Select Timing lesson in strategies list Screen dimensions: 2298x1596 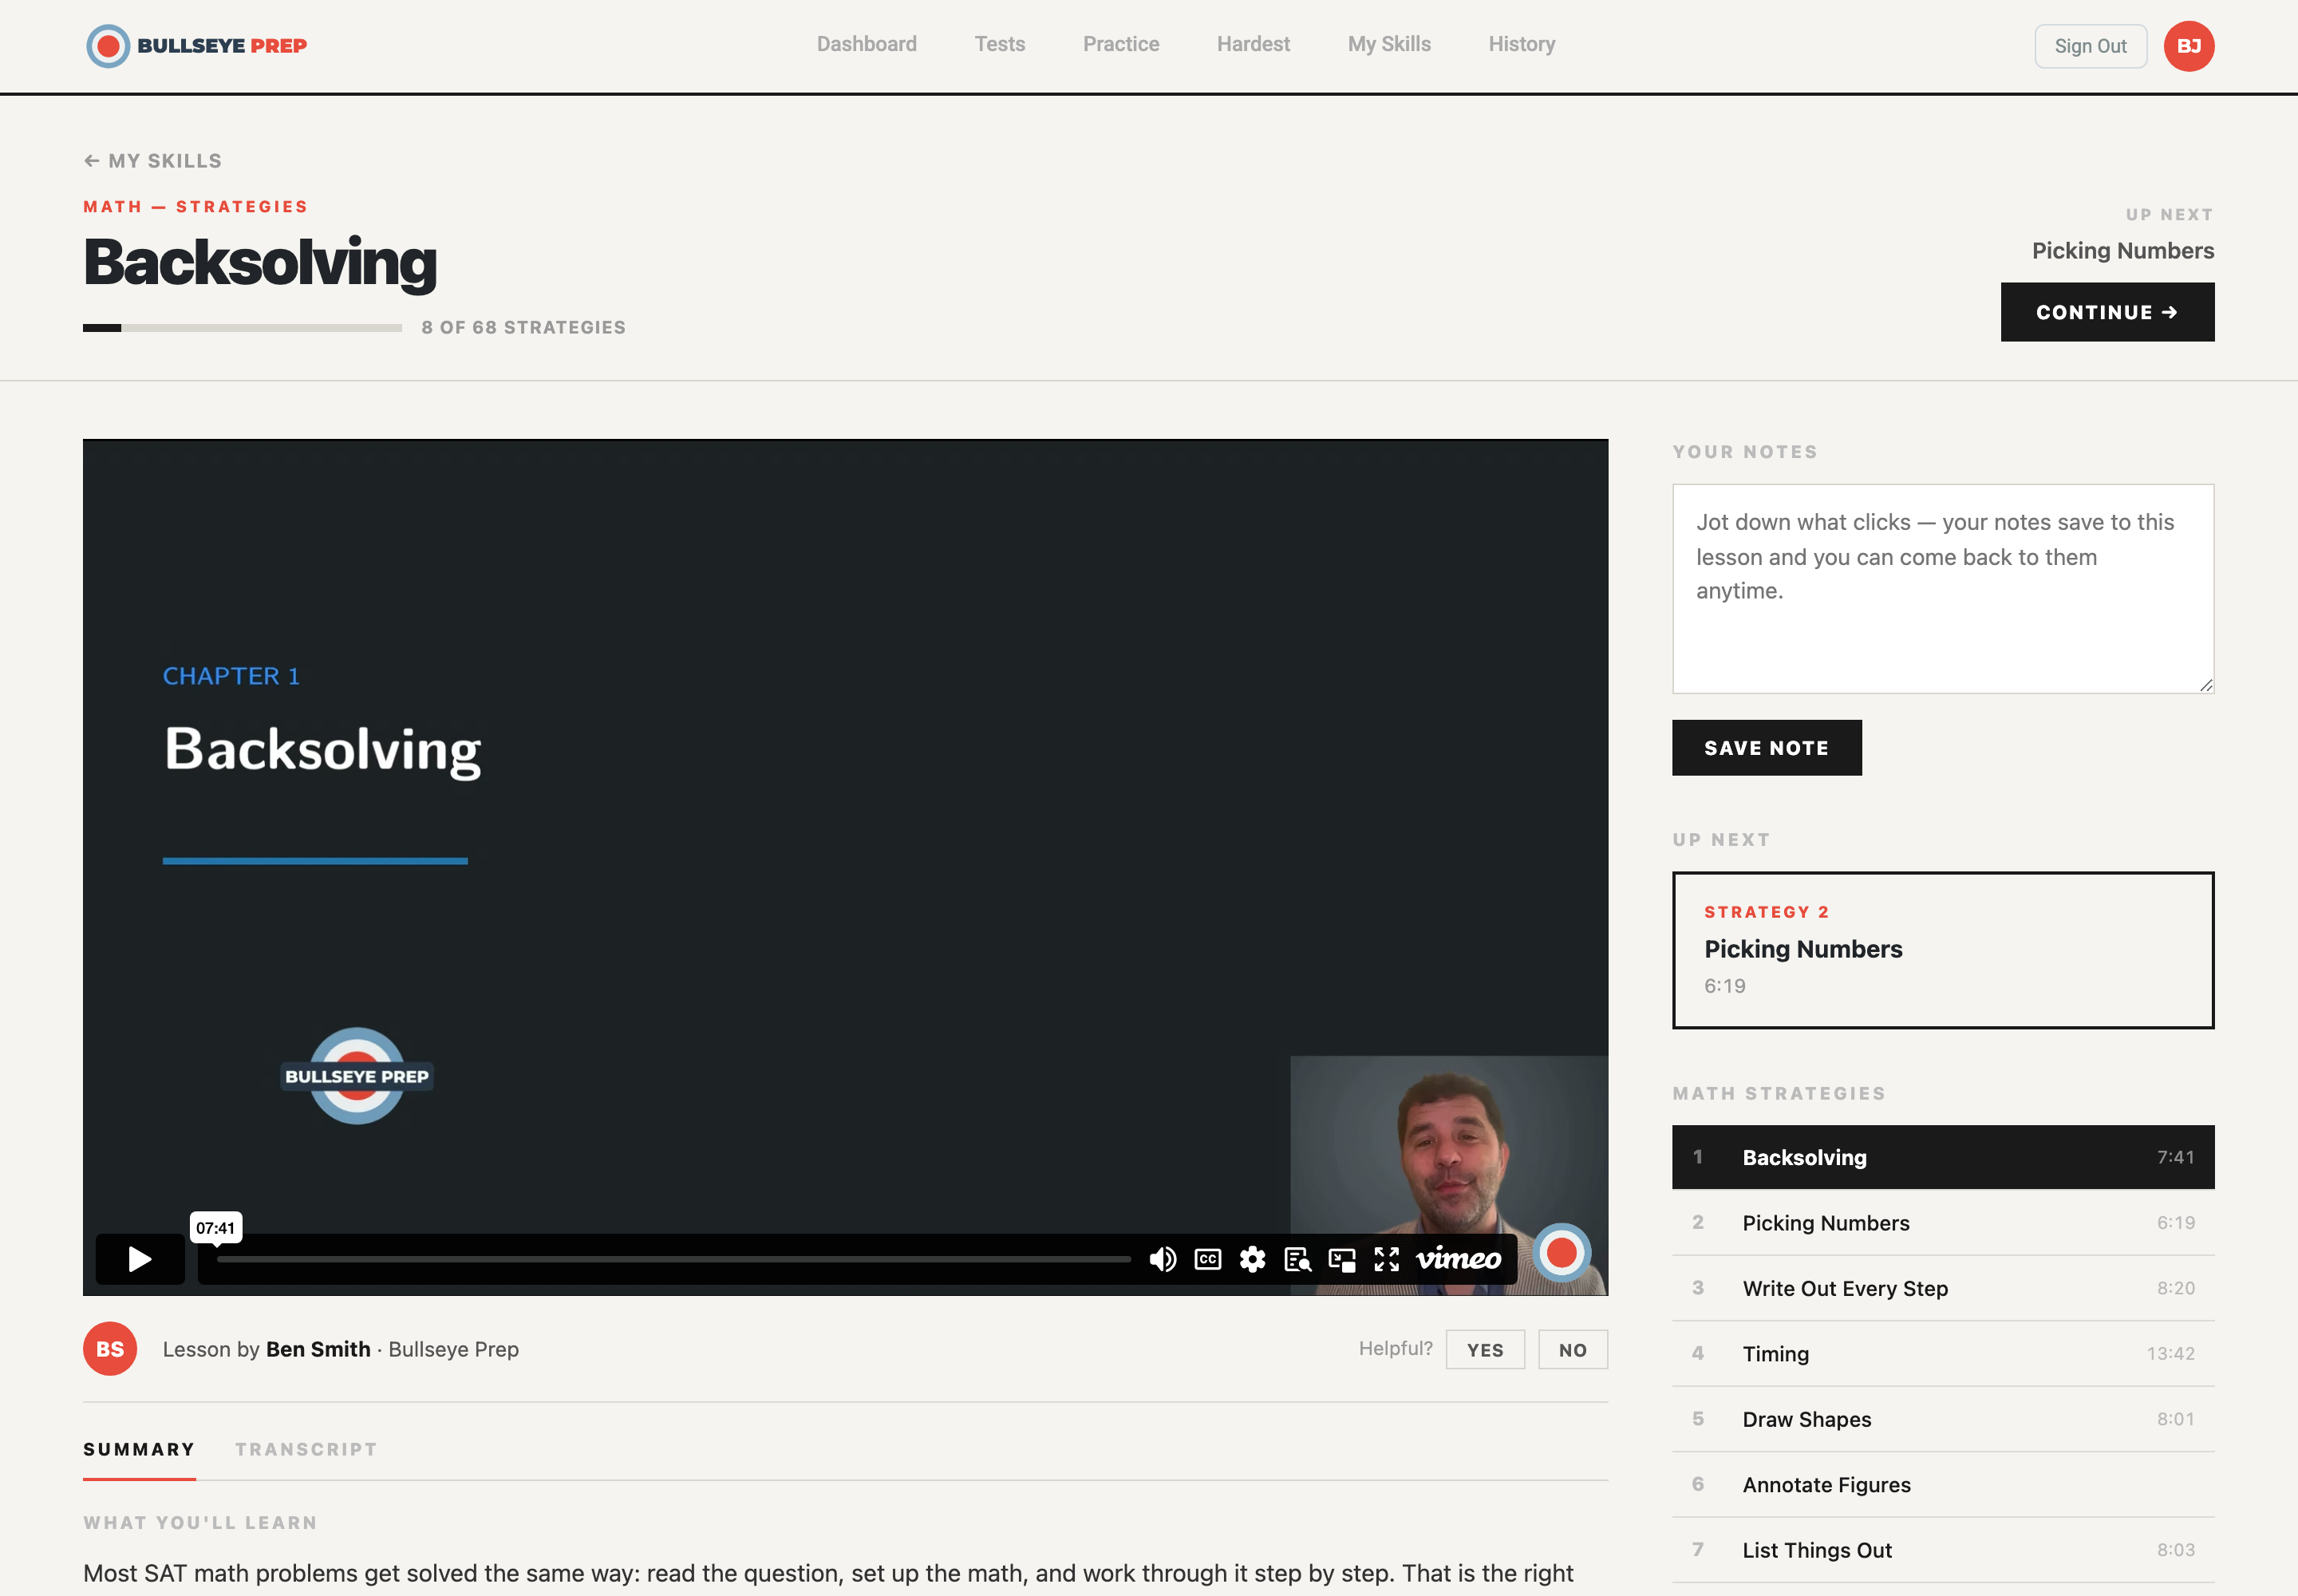(x=1942, y=1353)
